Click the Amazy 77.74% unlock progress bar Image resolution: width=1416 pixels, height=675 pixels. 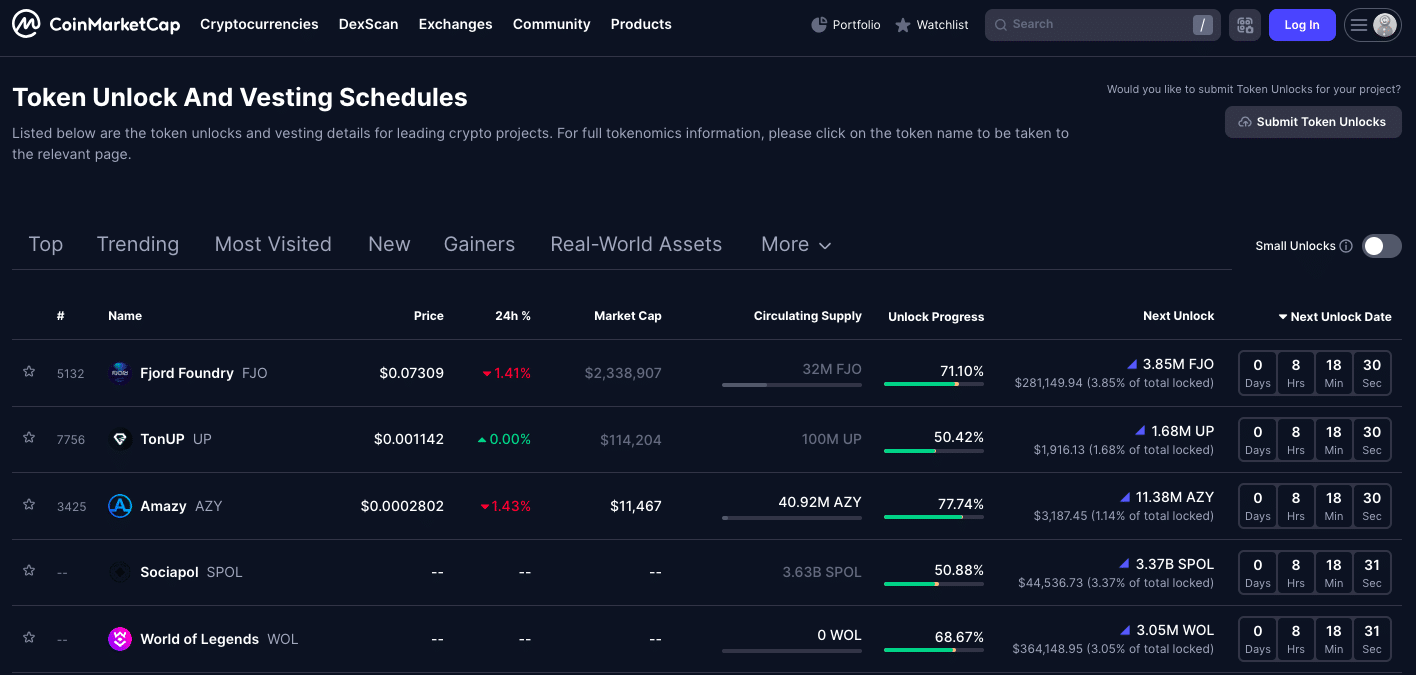click(934, 517)
